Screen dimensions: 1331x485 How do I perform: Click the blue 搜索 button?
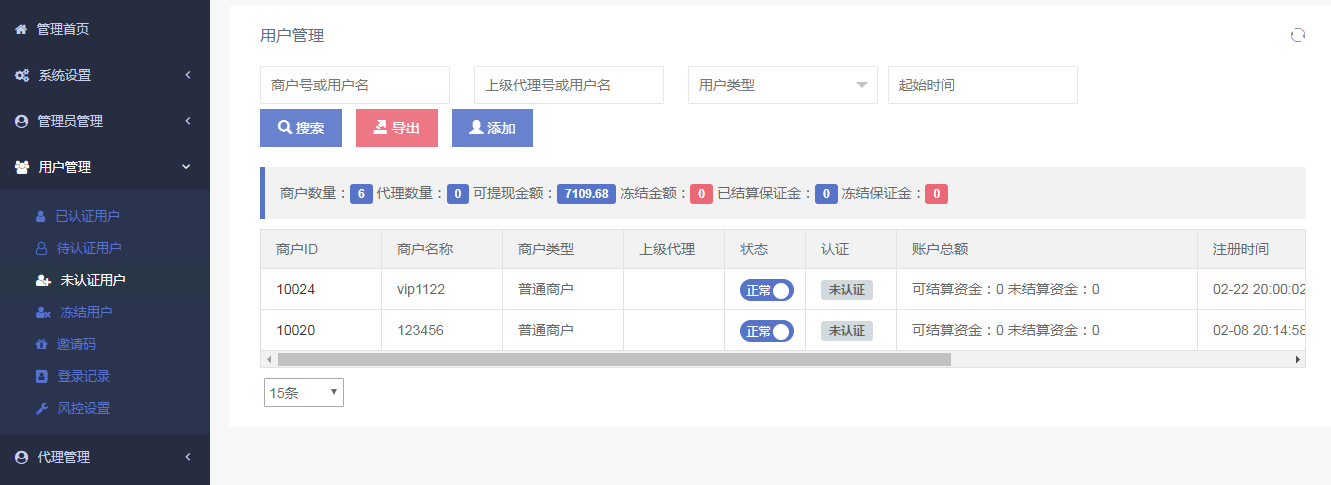click(x=301, y=128)
